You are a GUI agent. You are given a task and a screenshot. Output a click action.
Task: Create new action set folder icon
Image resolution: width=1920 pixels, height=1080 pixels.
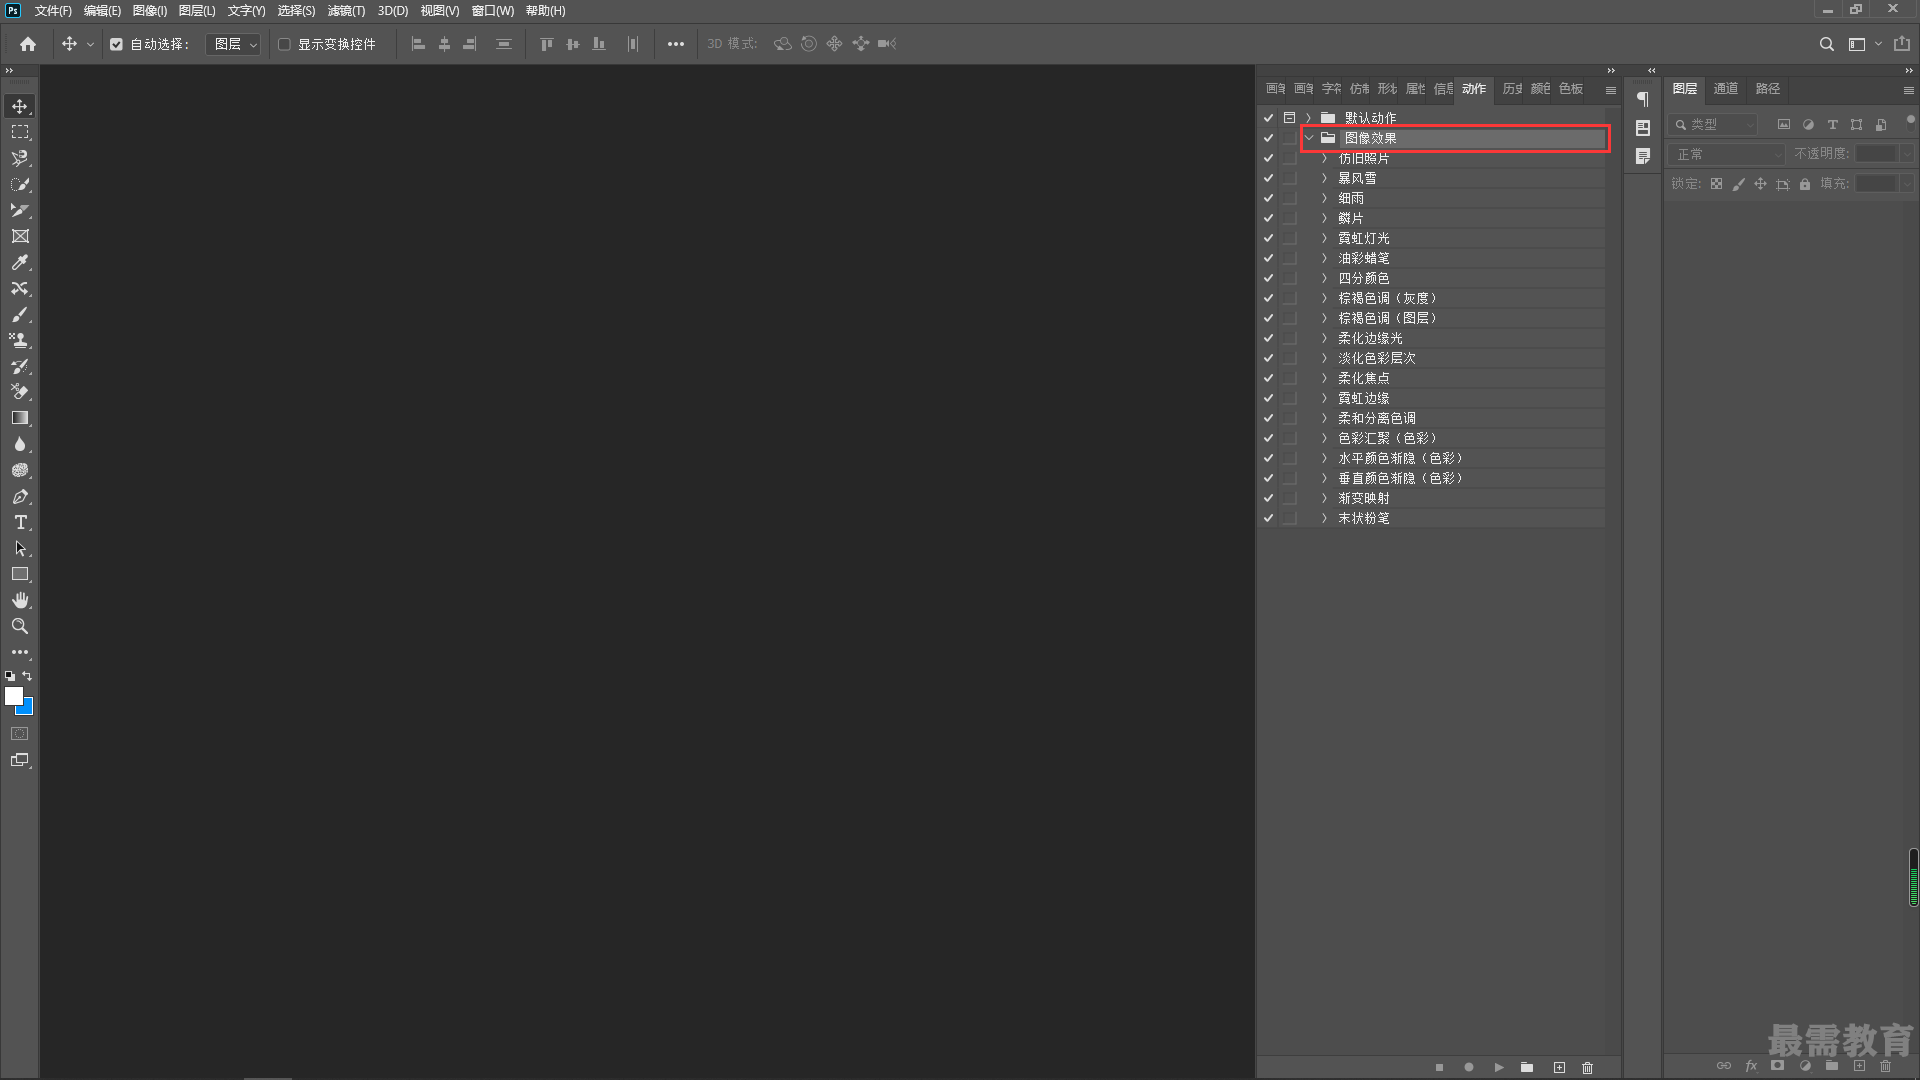click(x=1527, y=1067)
